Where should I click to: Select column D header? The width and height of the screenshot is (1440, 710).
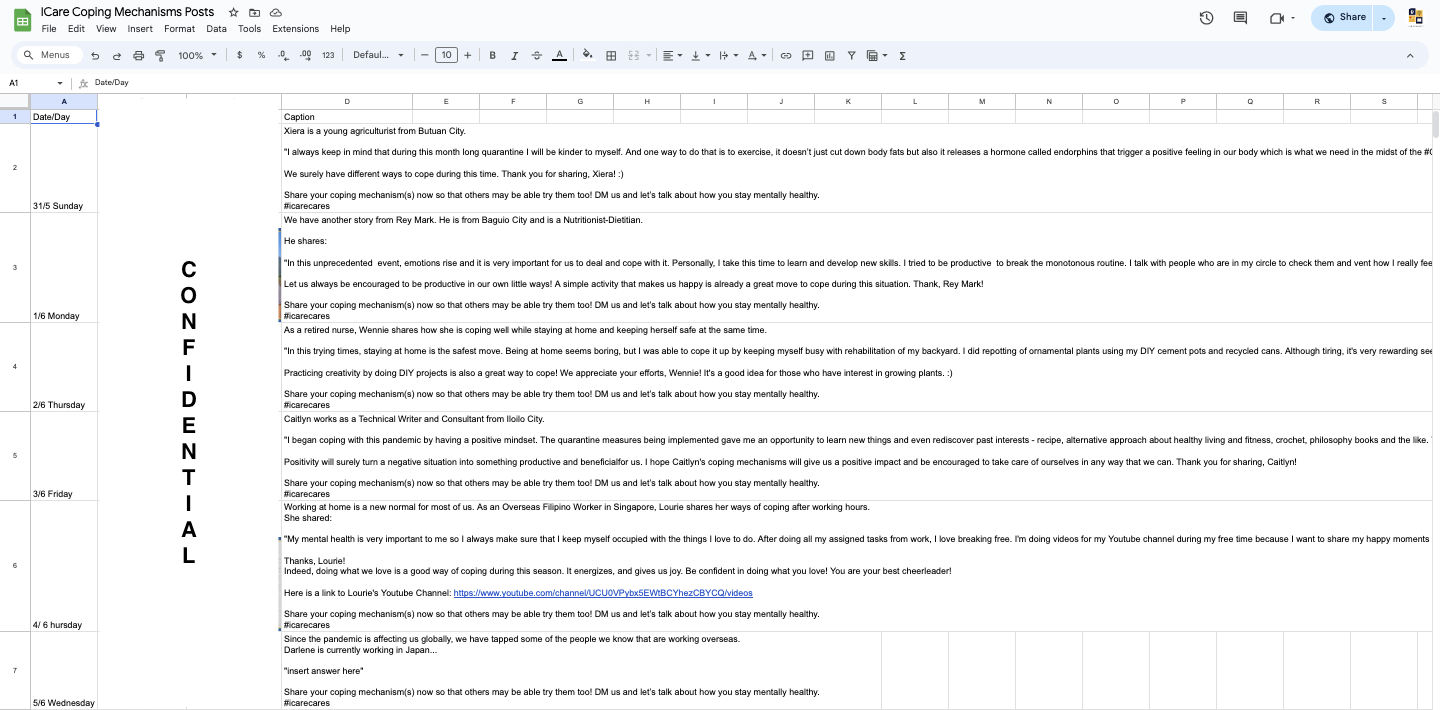(346, 102)
